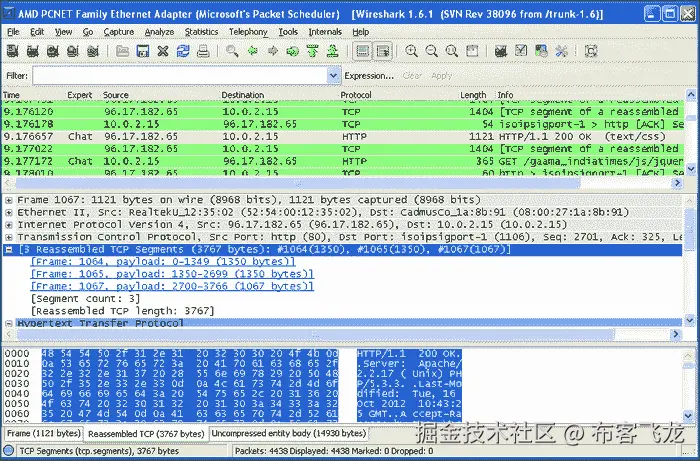The height and width of the screenshot is (461, 700).
Task: Toggle packet list colorization
Action: coord(362,51)
